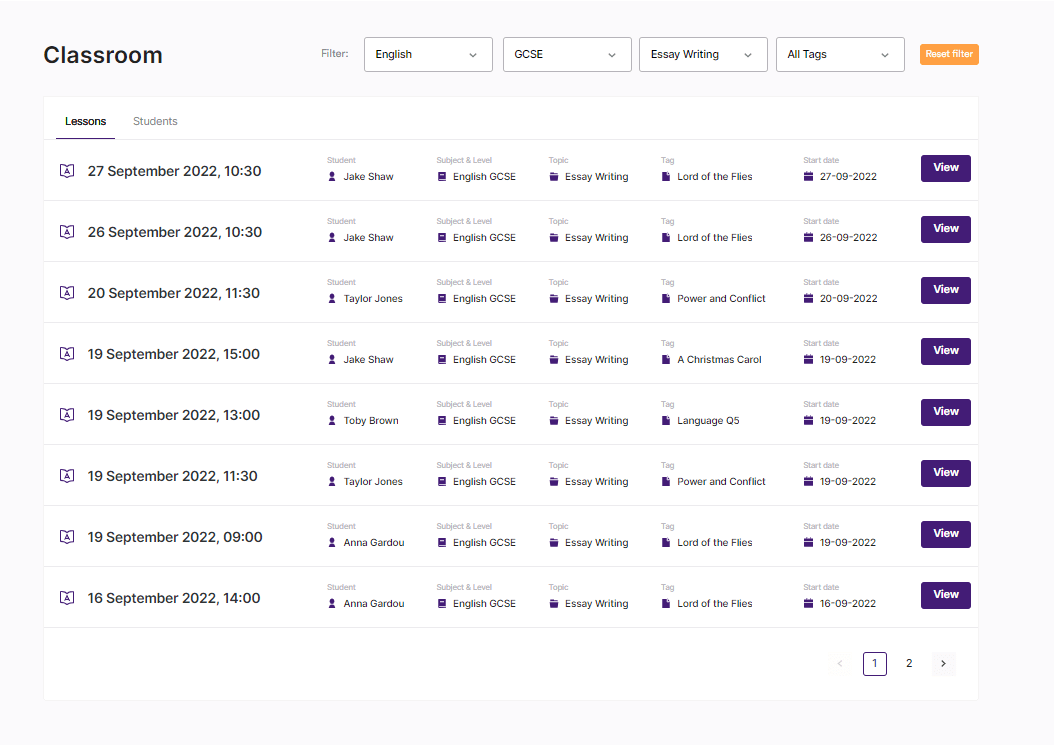Screen dimensions: 1054x745
Task: Select the Lessons tab
Action: (85, 121)
